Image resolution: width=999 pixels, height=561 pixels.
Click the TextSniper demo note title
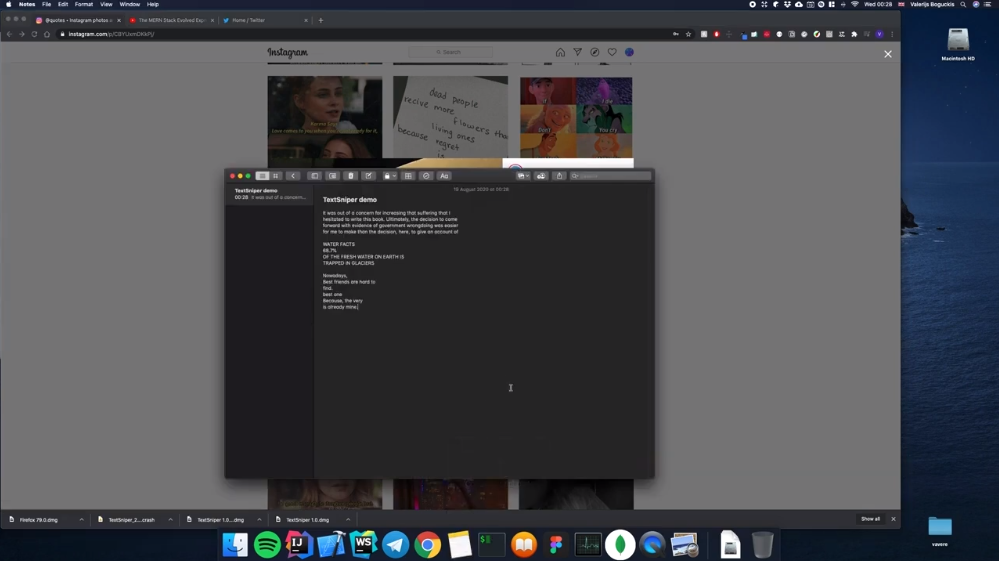coord(350,200)
